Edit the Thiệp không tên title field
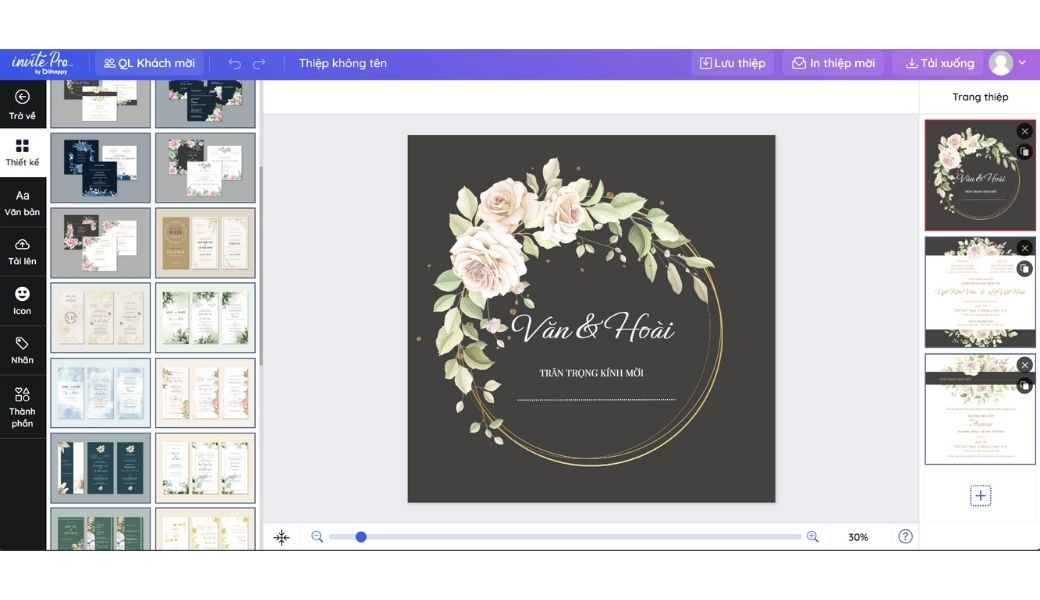 343,63
